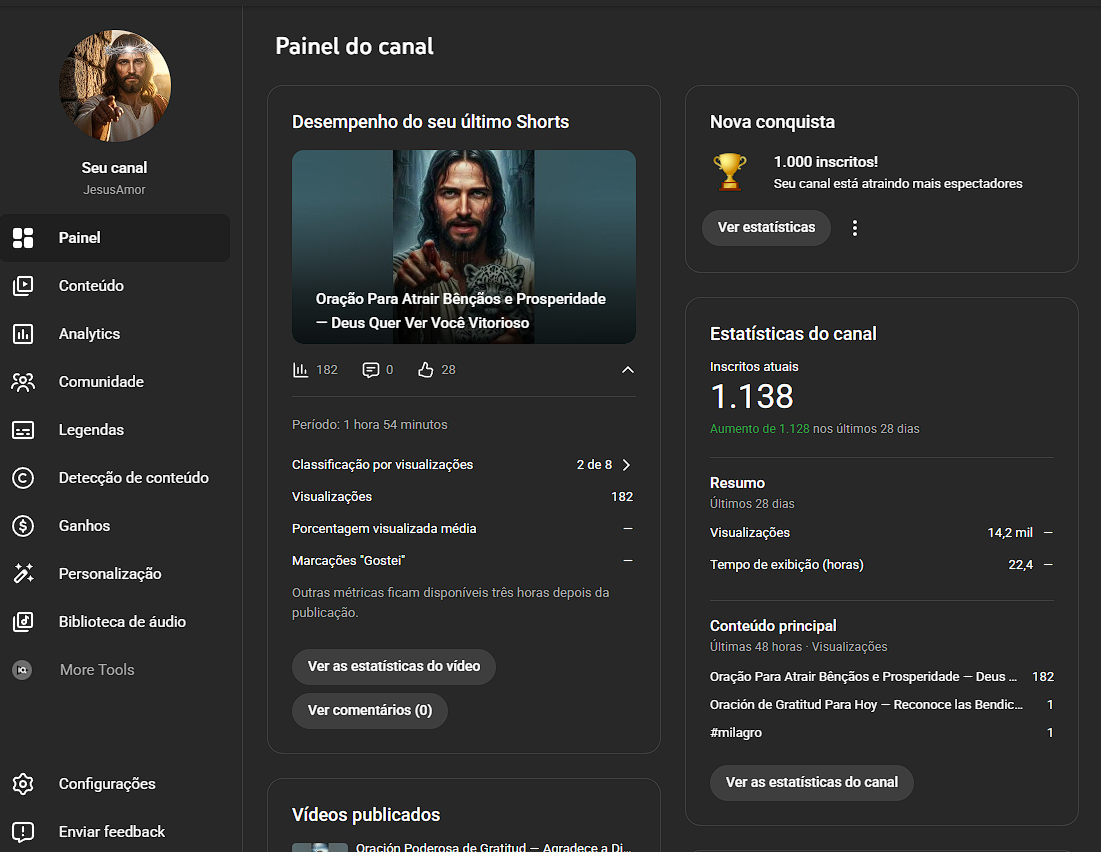Viewport: 1101px width, 852px height.
Task: Click the Visualizações row showing 182
Action: pos(463,497)
